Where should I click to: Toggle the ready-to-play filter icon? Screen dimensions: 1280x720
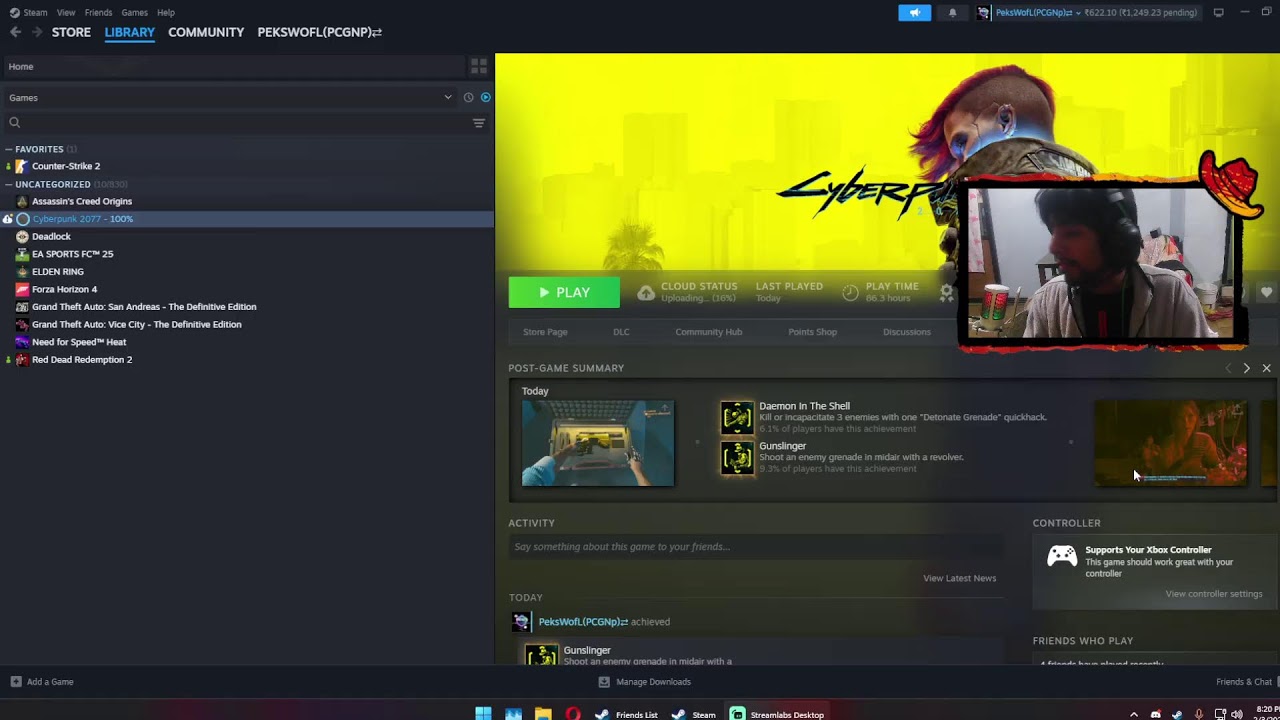[485, 97]
